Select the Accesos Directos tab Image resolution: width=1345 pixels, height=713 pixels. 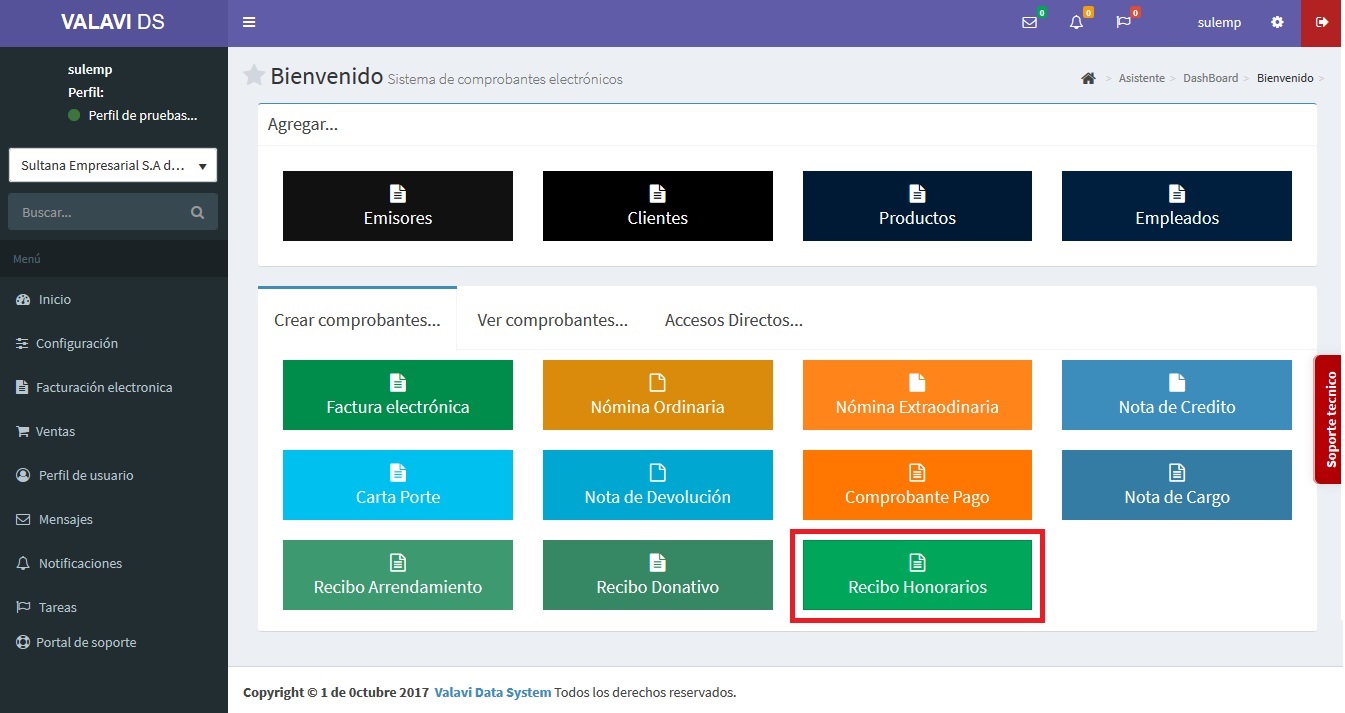[733, 320]
